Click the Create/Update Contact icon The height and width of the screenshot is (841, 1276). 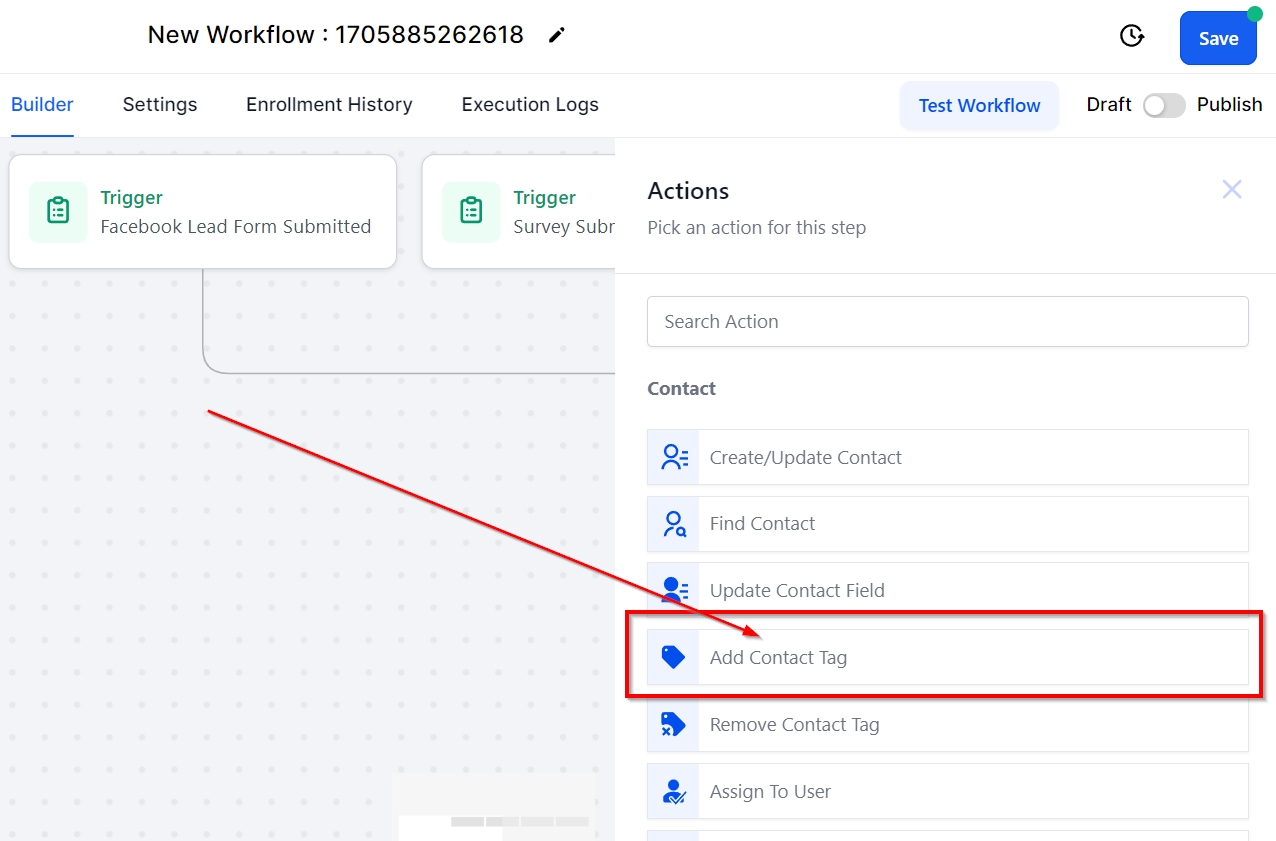tap(674, 458)
